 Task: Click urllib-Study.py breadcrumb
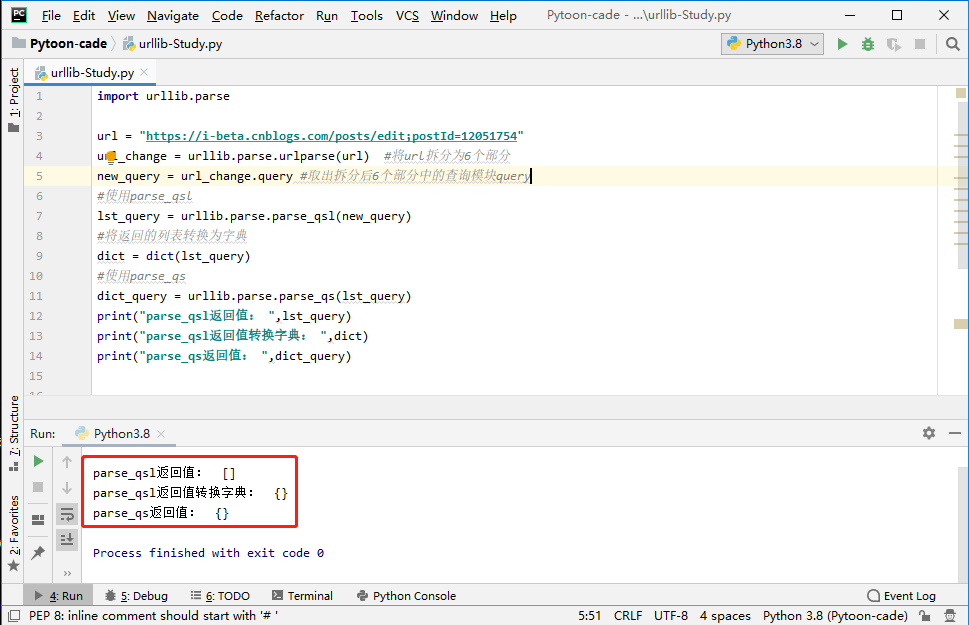point(172,44)
